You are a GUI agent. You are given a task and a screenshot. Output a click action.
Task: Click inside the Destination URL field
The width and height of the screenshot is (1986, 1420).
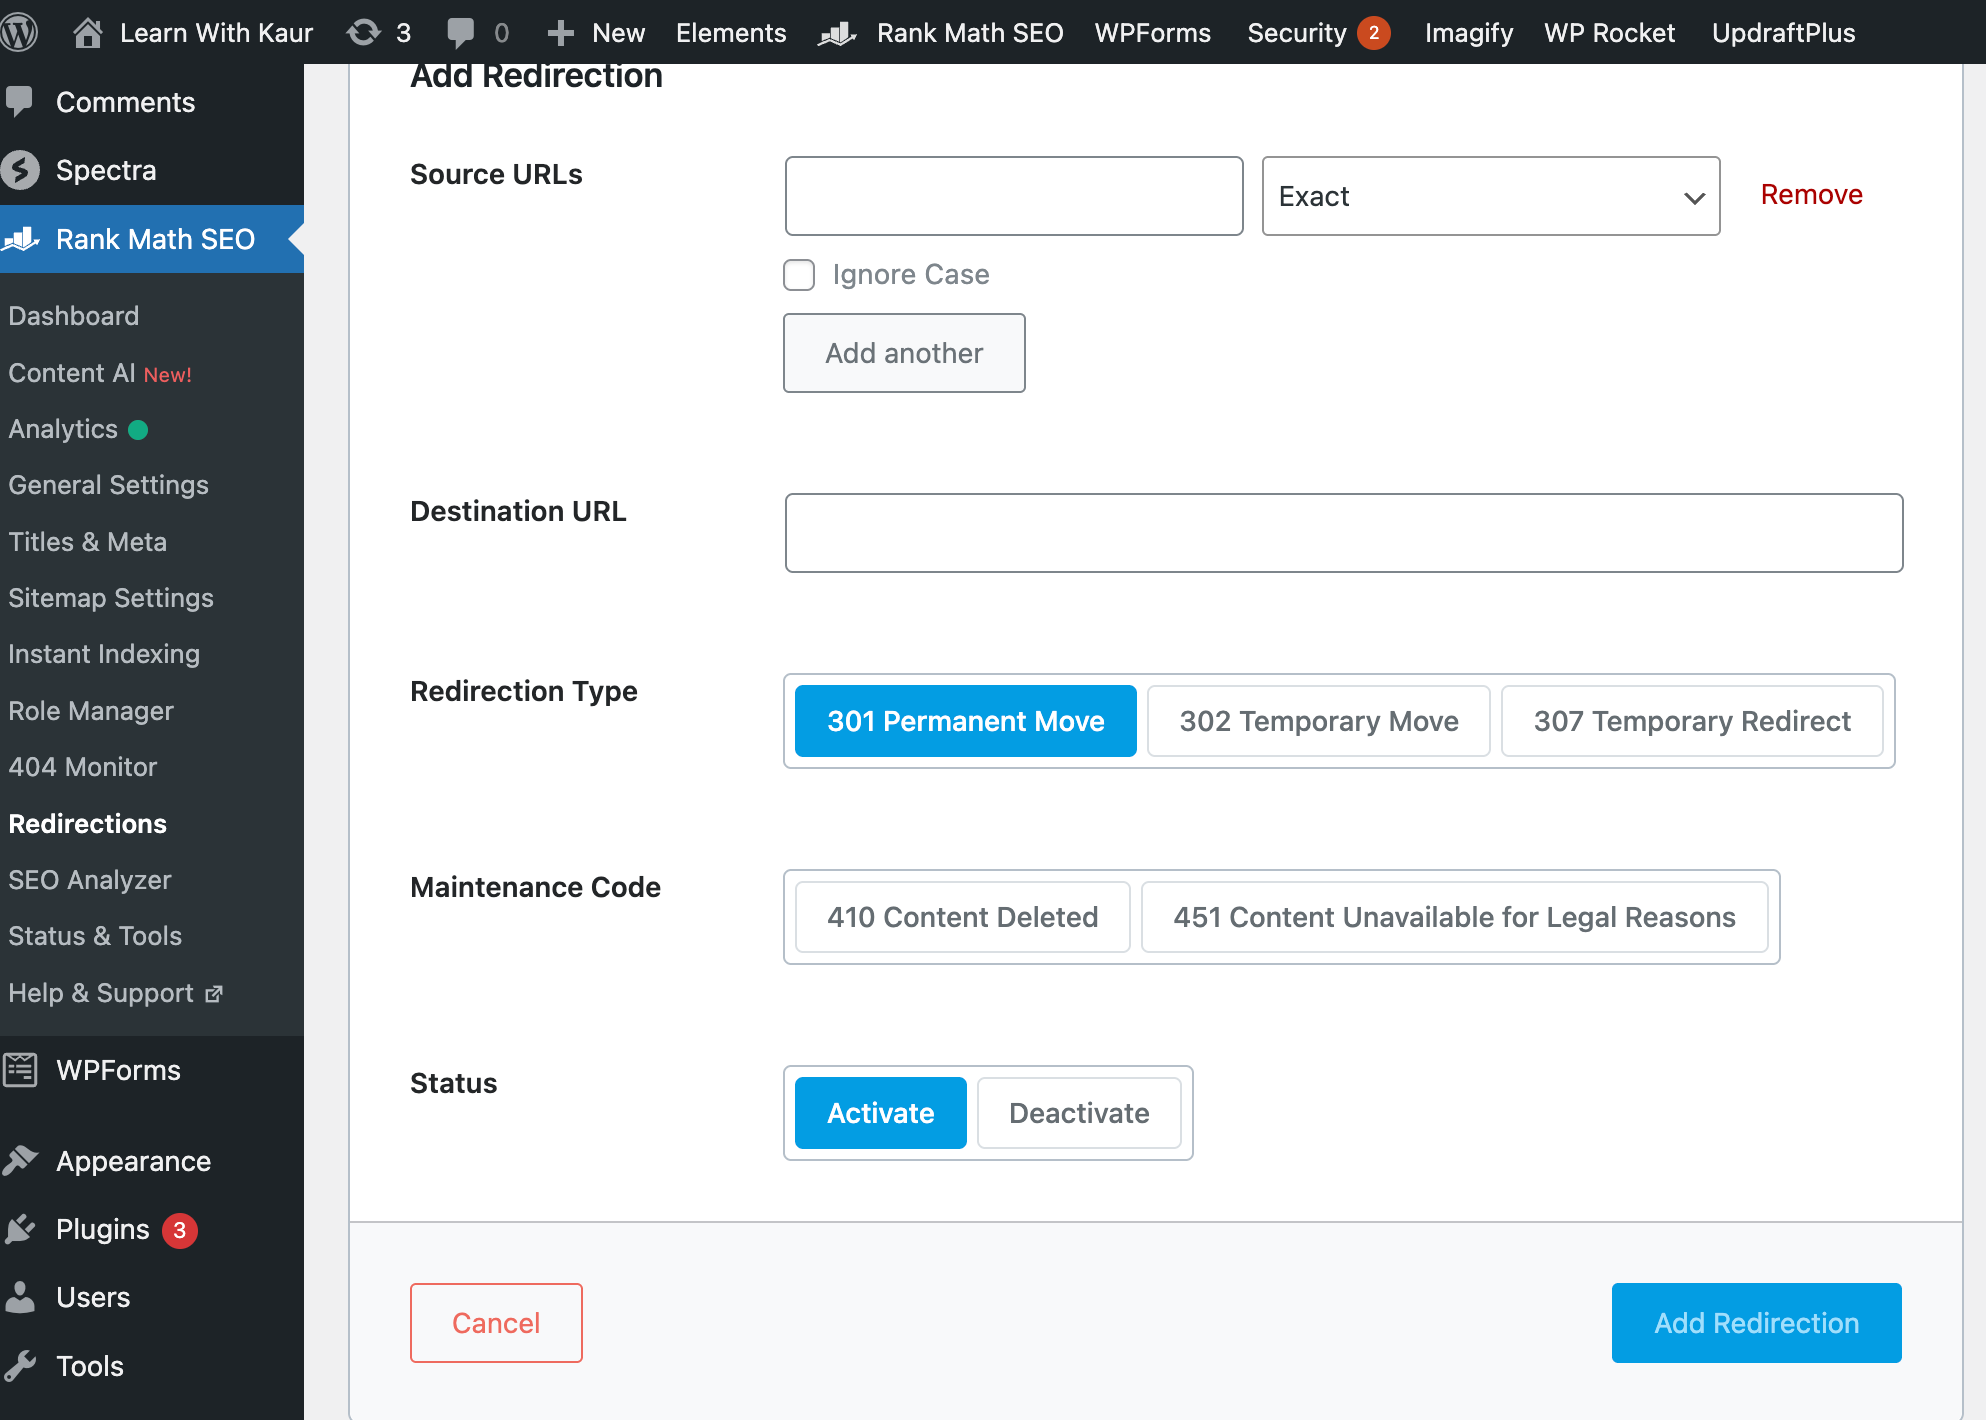(1343, 533)
